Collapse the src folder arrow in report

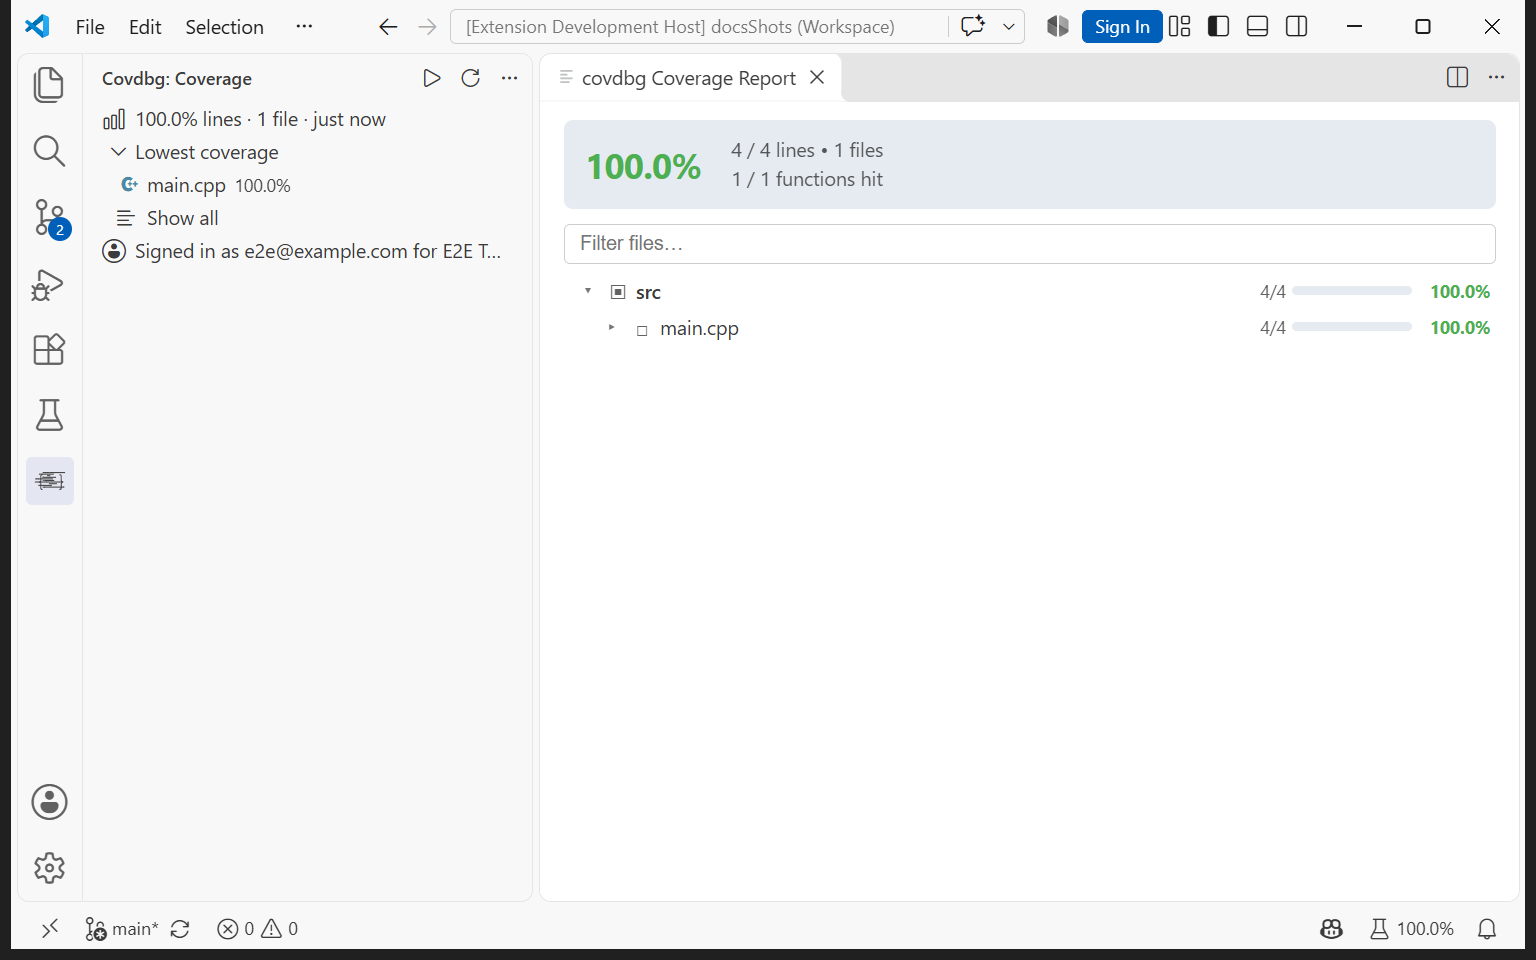[588, 291]
